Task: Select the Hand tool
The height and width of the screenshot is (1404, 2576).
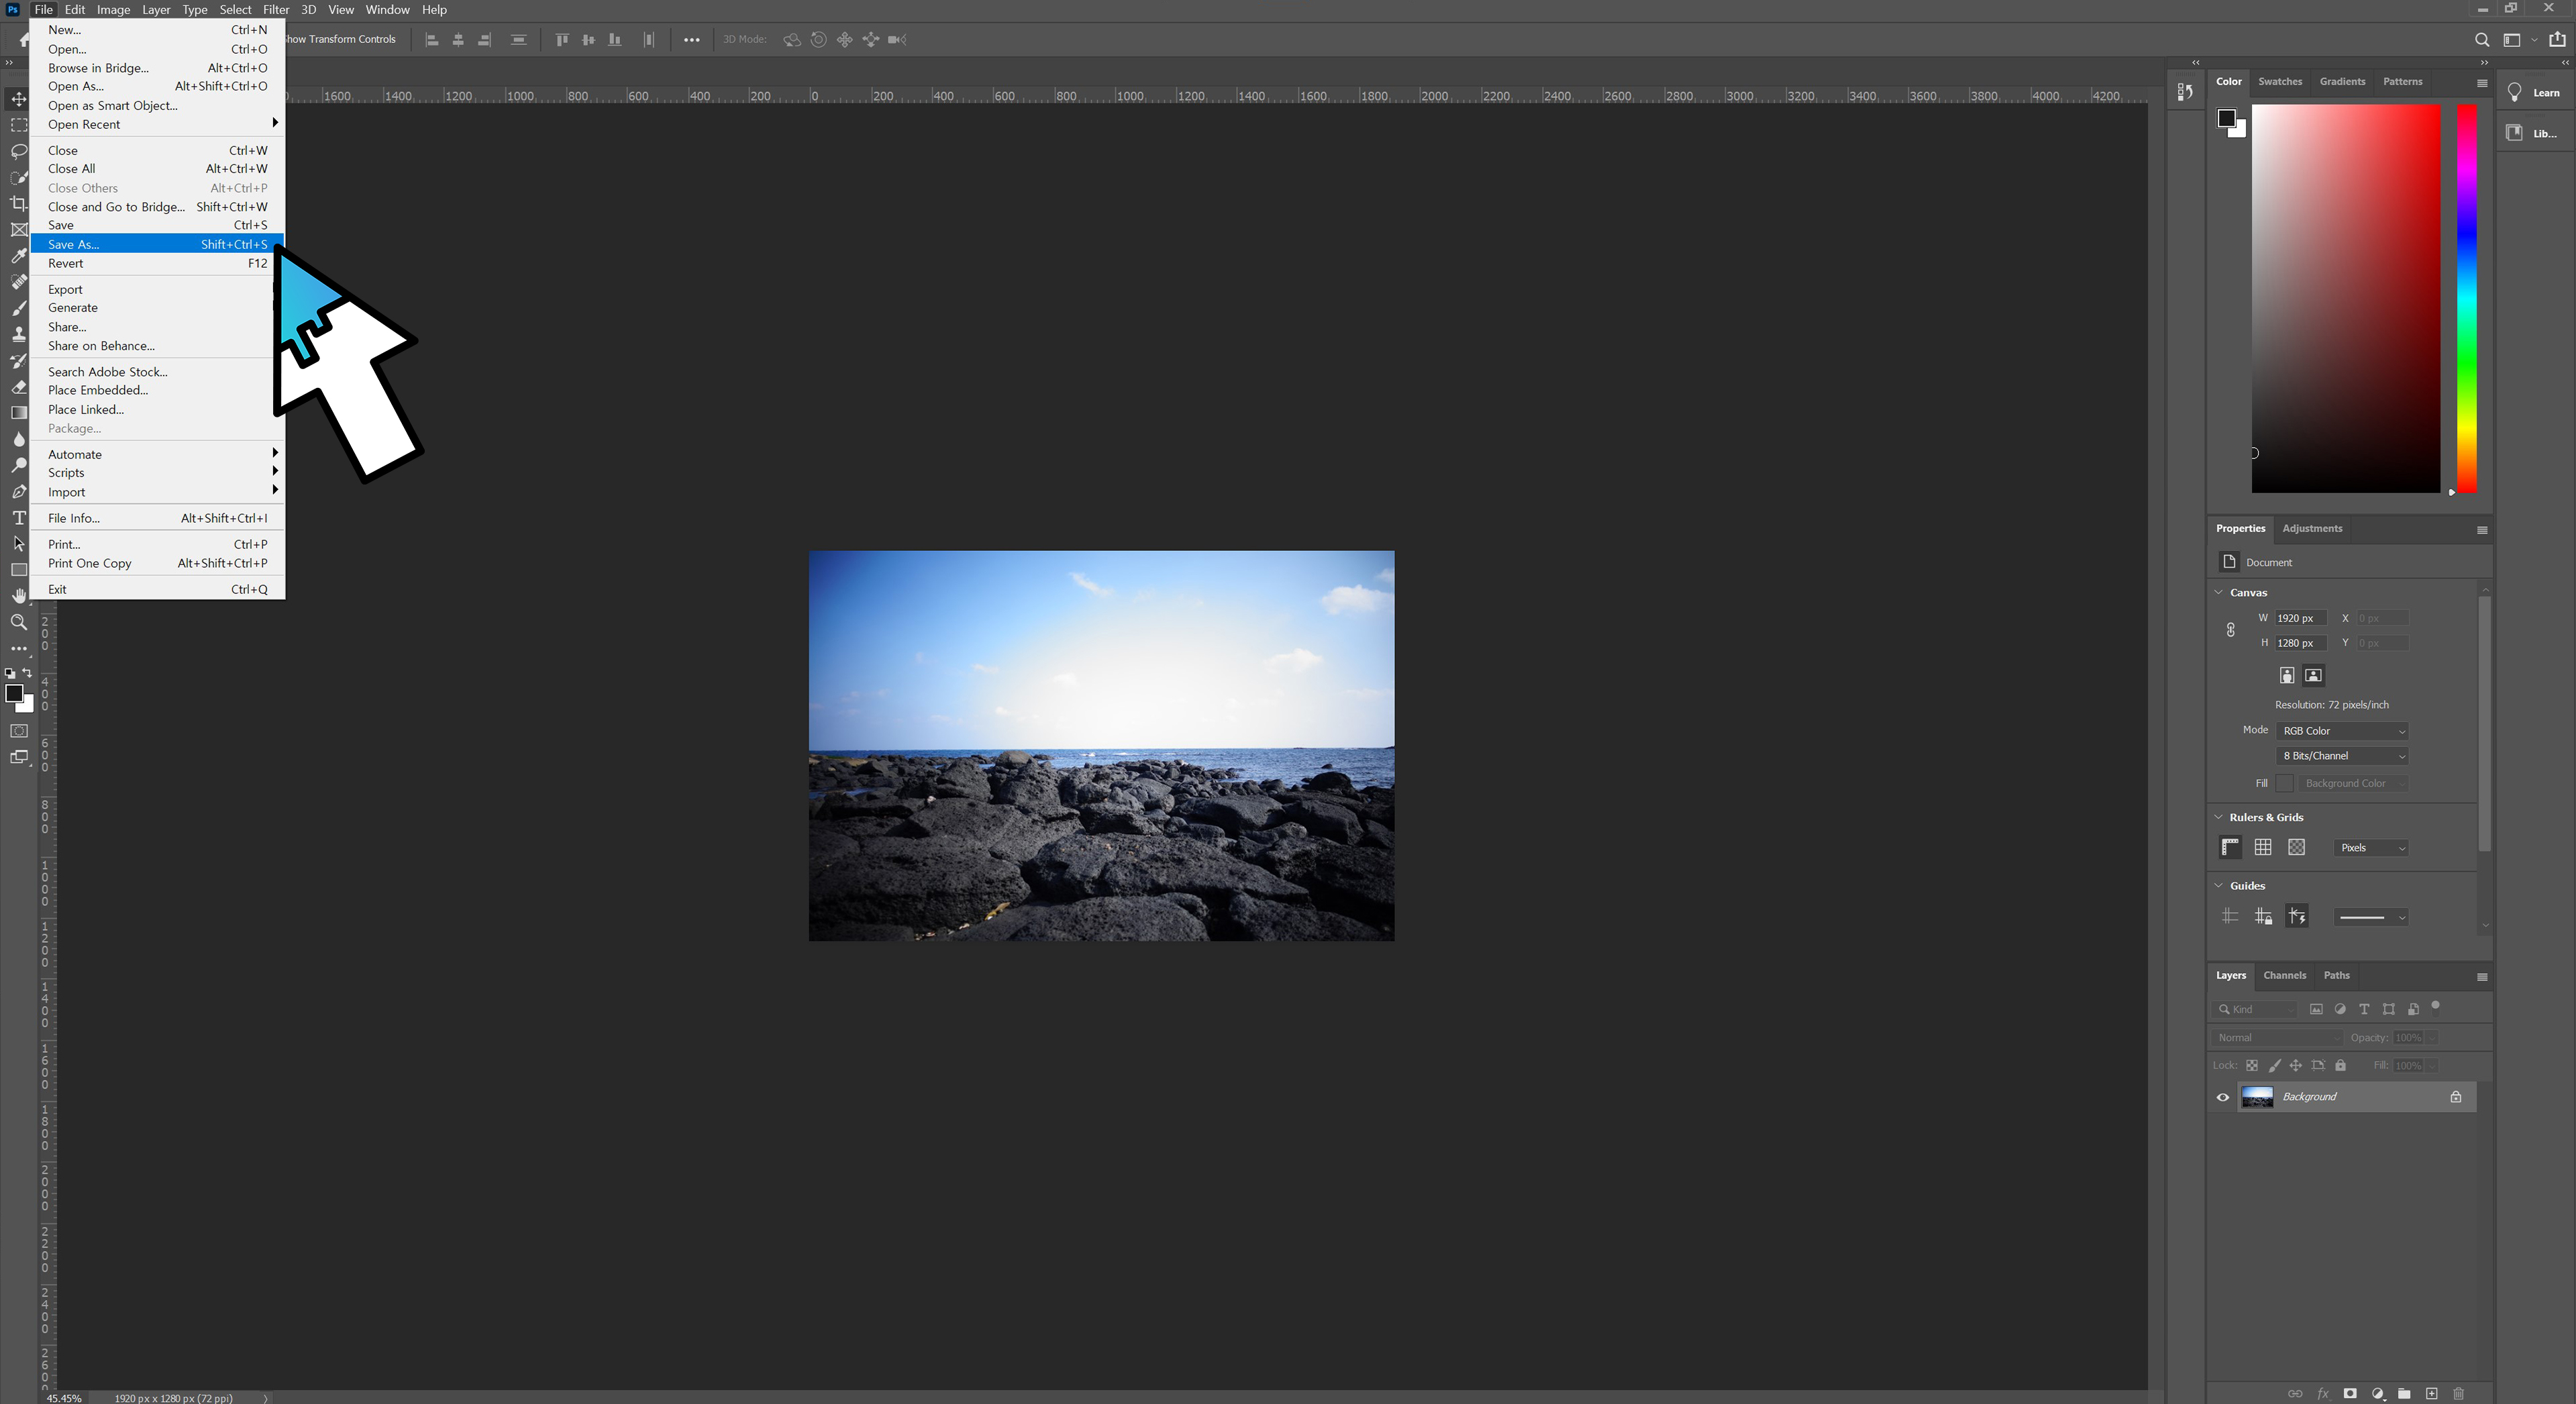Action: pyautogui.click(x=18, y=596)
